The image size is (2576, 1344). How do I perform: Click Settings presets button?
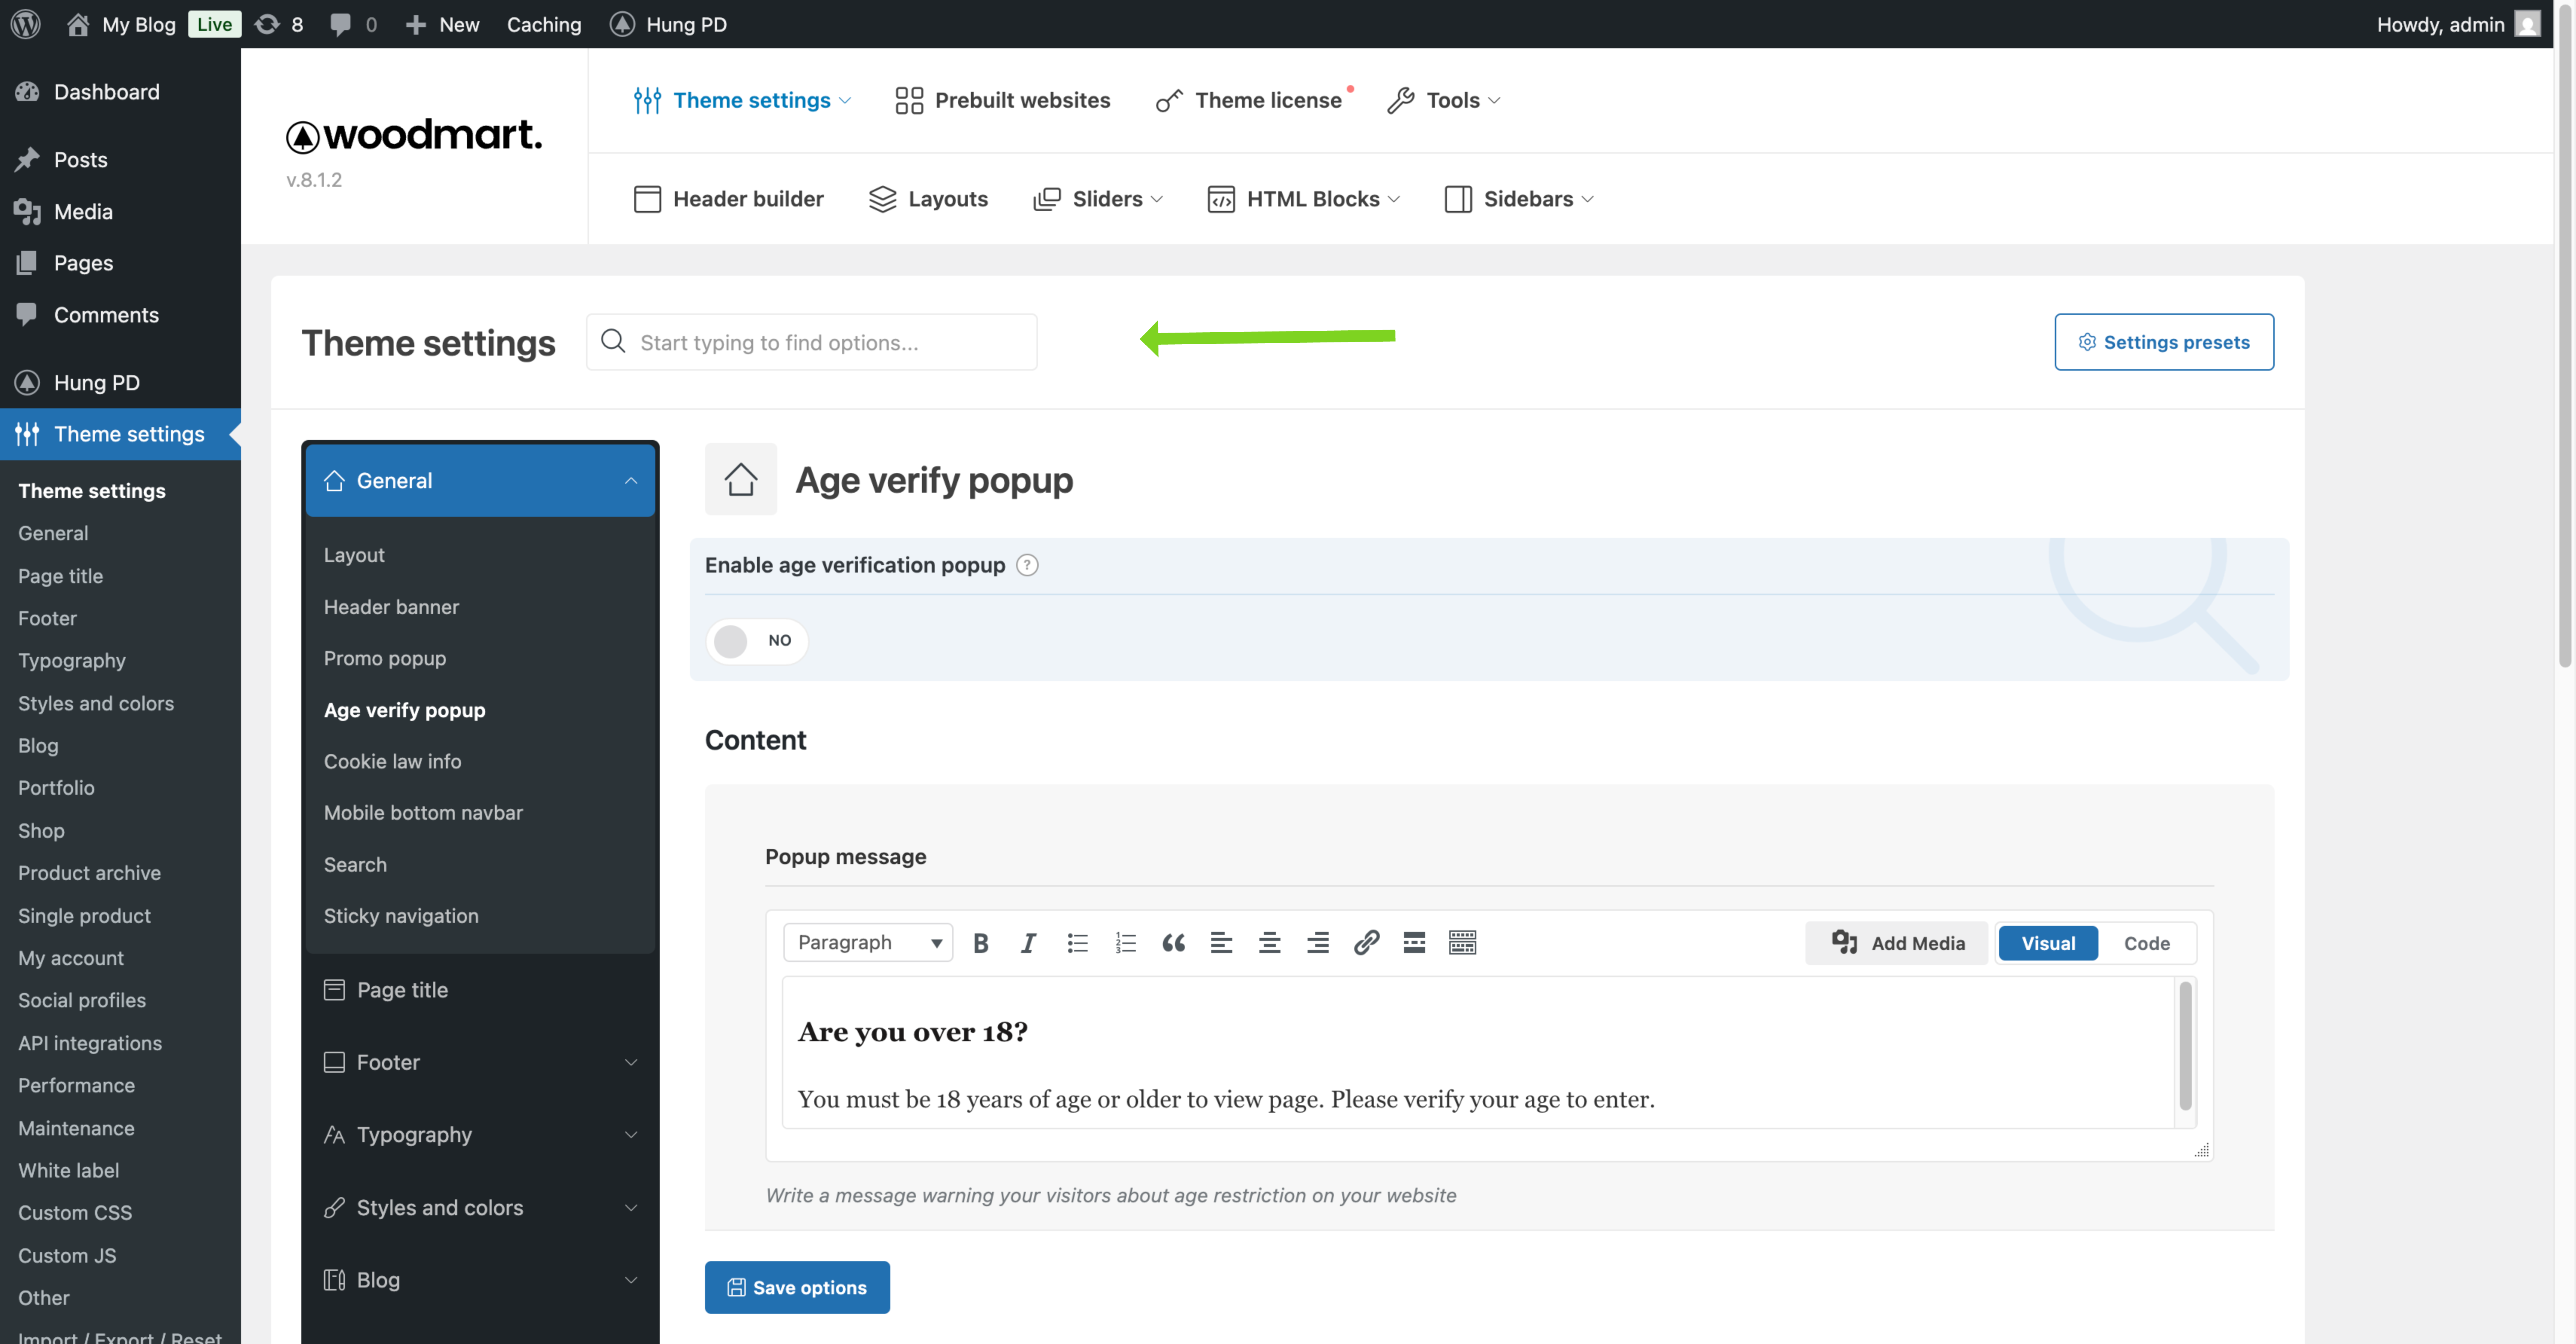click(x=2164, y=342)
